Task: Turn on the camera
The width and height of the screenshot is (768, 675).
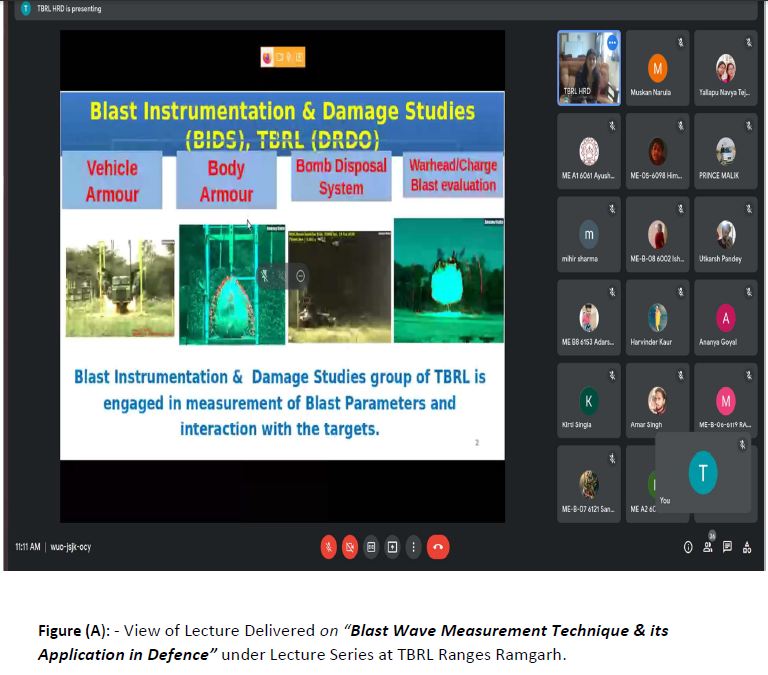Action: pyautogui.click(x=350, y=547)
